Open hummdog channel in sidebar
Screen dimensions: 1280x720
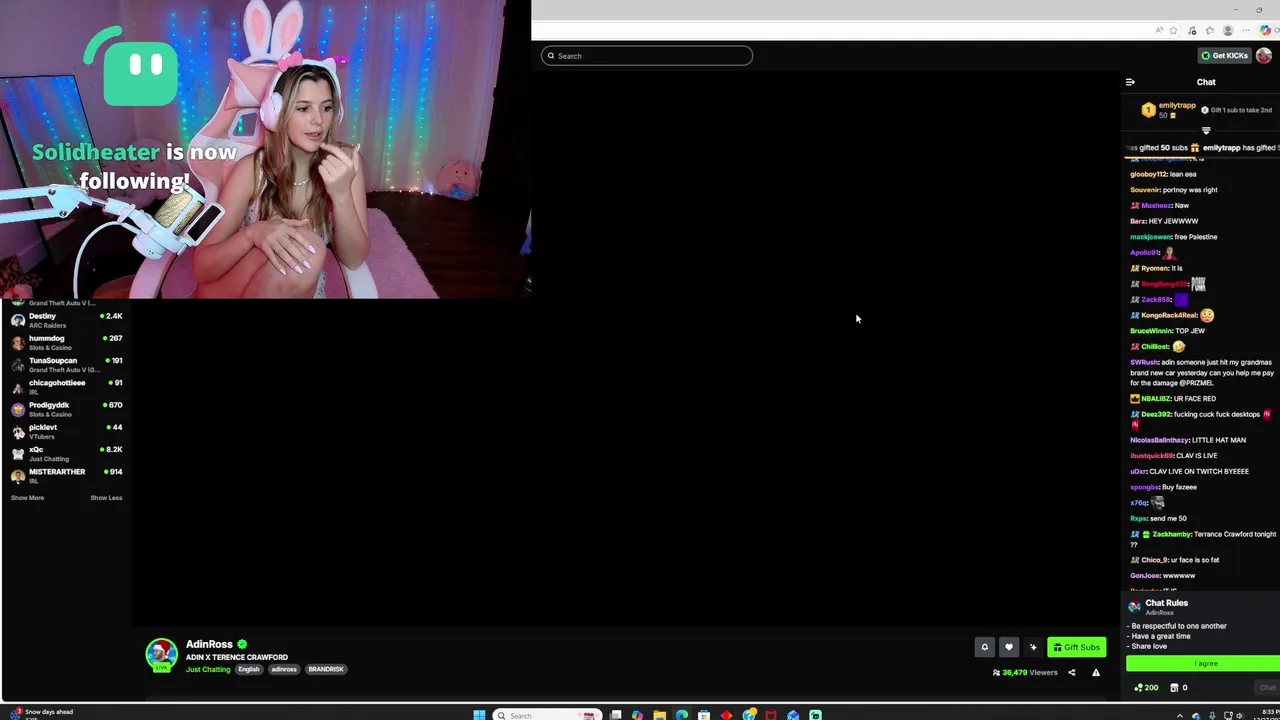[x=66, y=342]
